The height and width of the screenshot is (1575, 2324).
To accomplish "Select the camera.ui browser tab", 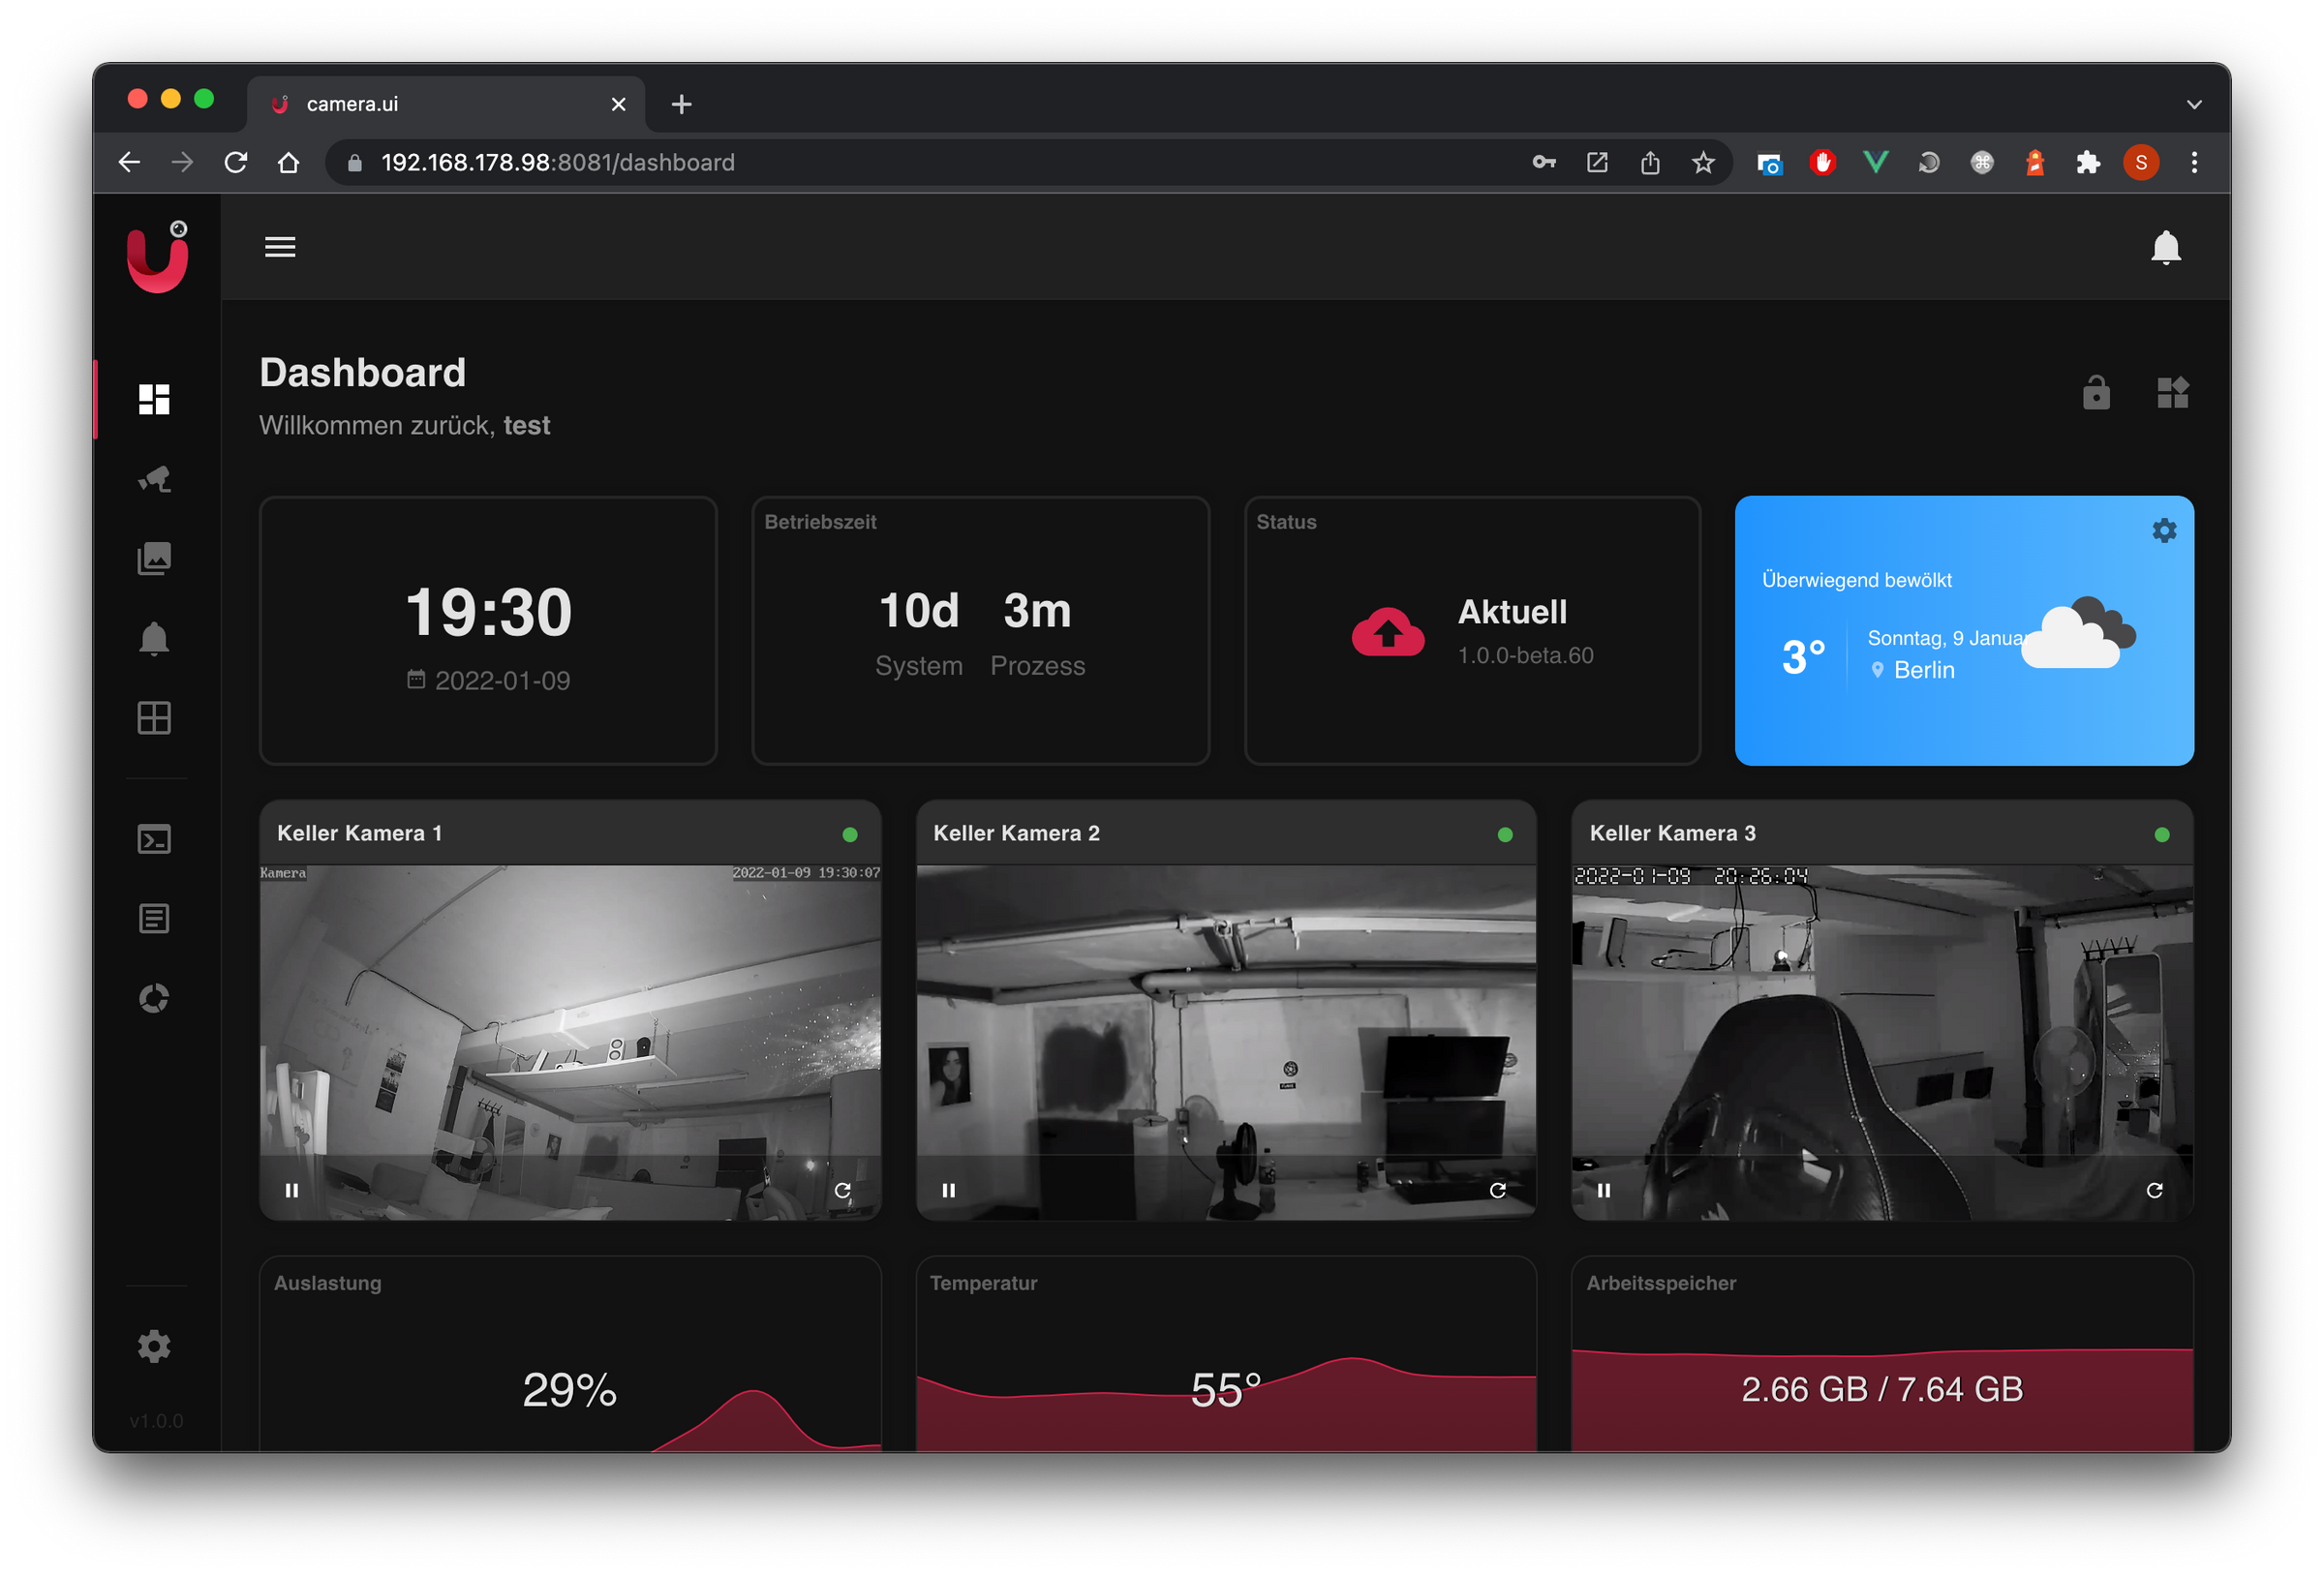I will (445, 104).
